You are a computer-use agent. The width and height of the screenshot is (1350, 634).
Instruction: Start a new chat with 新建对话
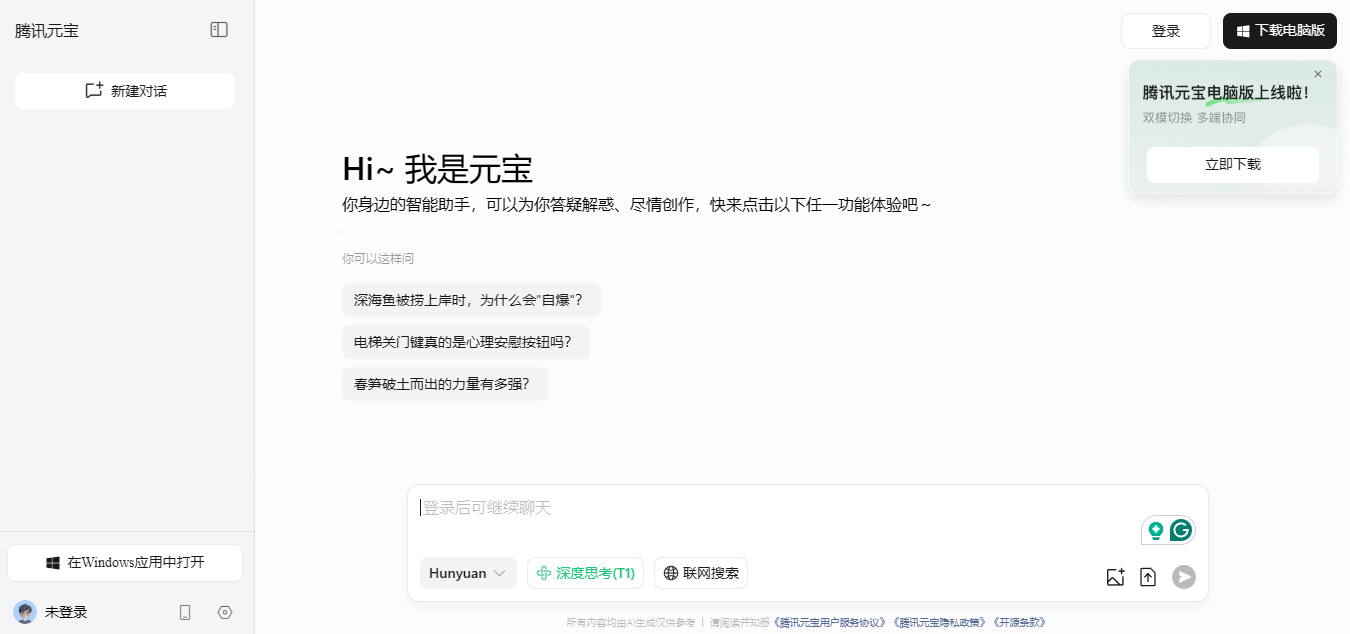[x=125, y=91]
